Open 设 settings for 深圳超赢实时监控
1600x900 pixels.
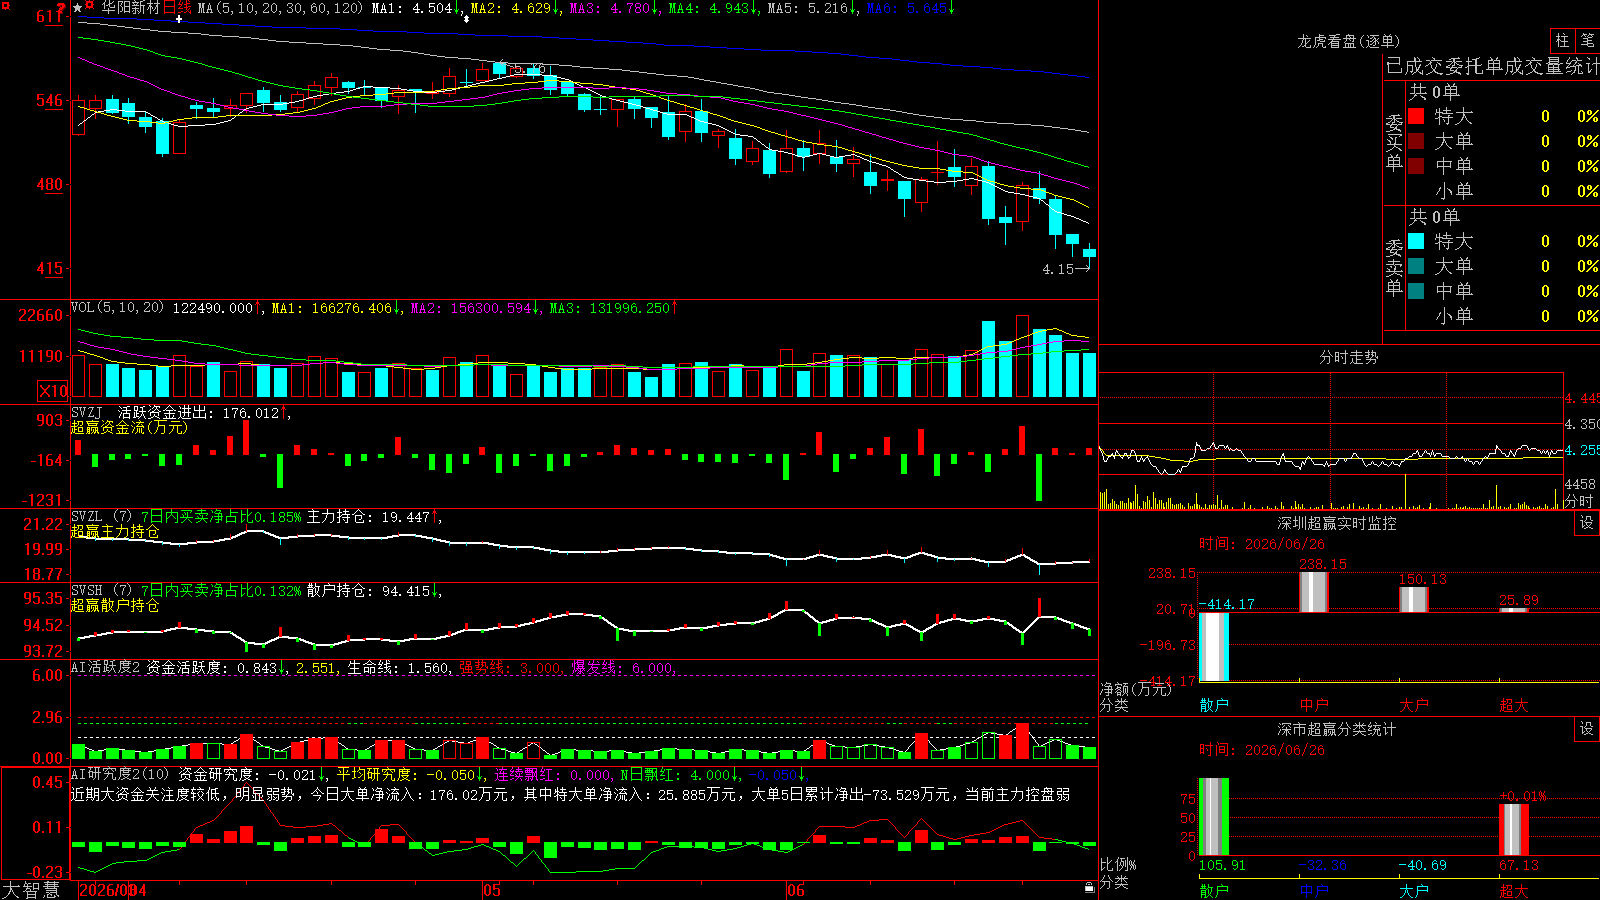[x=1587, y=523]
